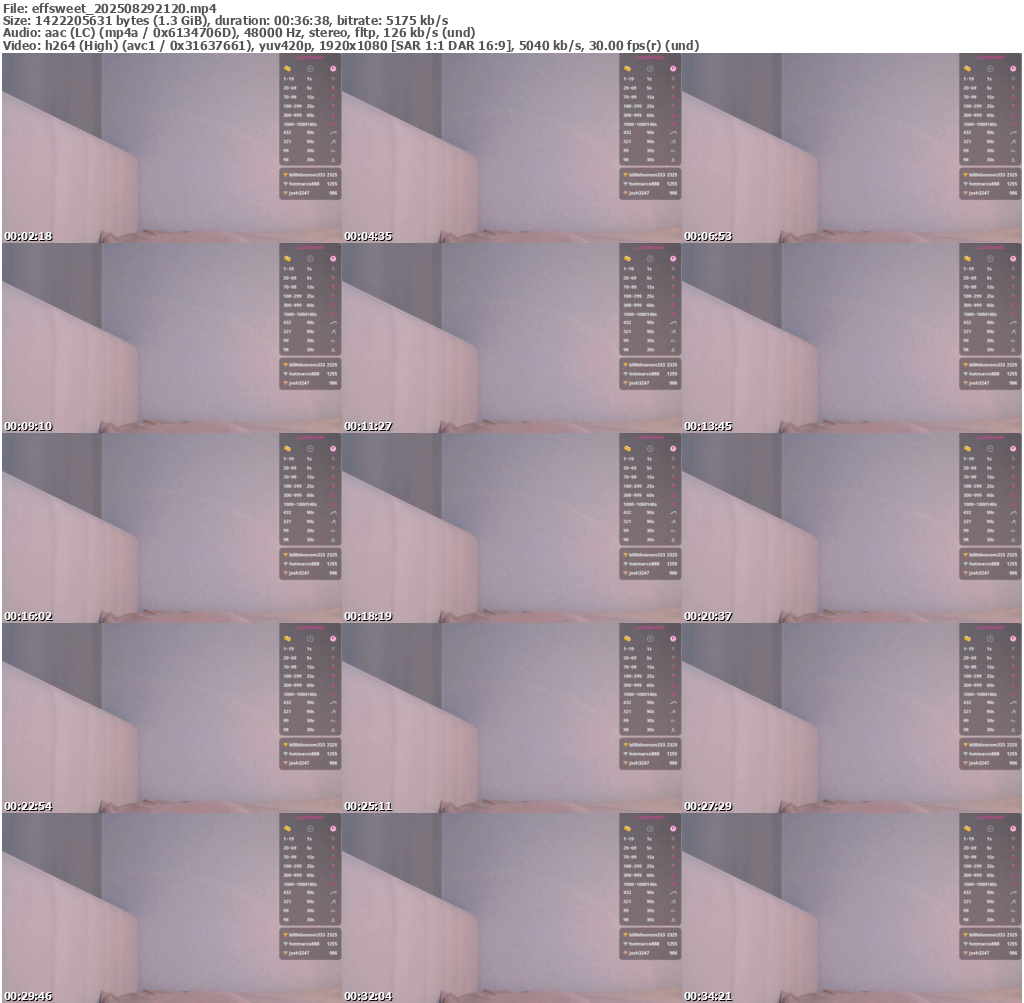
Task: Click the Audio stream info line
Action: click(238, 33)
